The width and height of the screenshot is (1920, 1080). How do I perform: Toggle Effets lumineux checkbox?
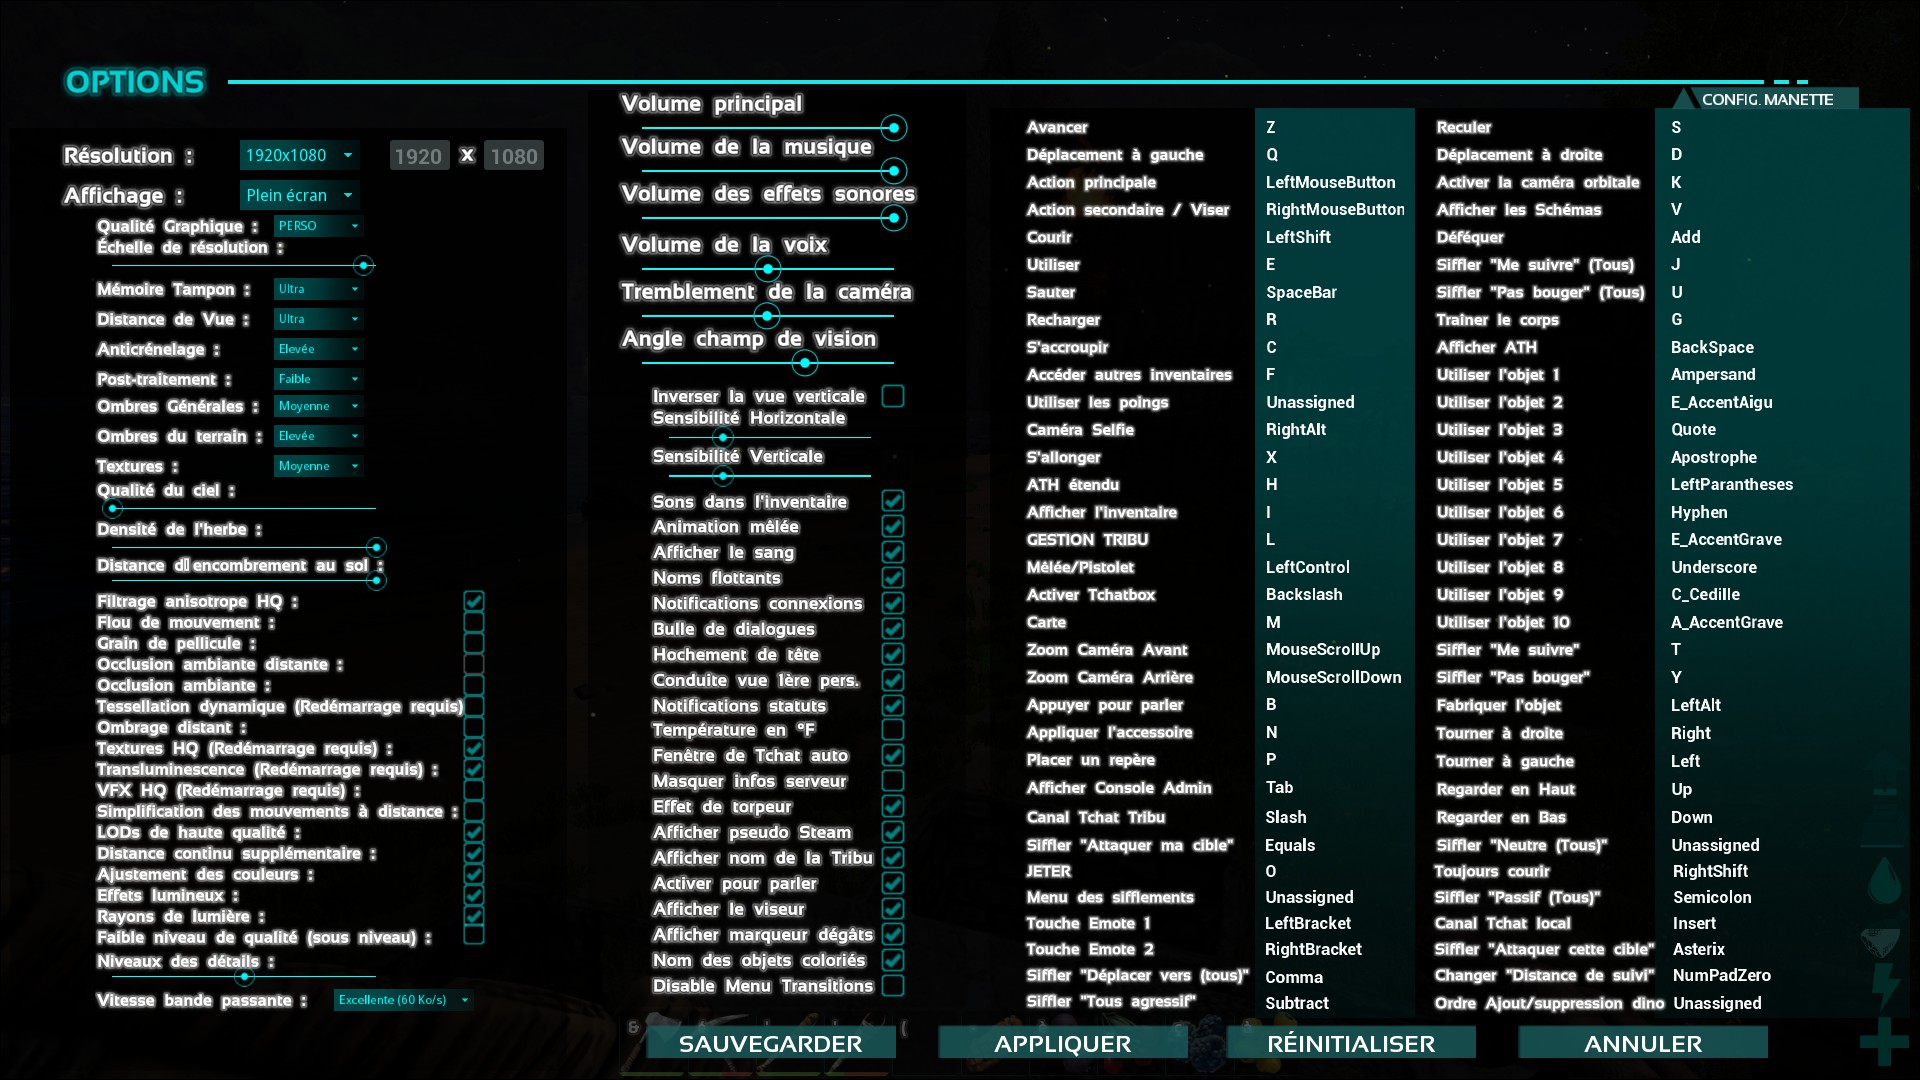[474, 895]
